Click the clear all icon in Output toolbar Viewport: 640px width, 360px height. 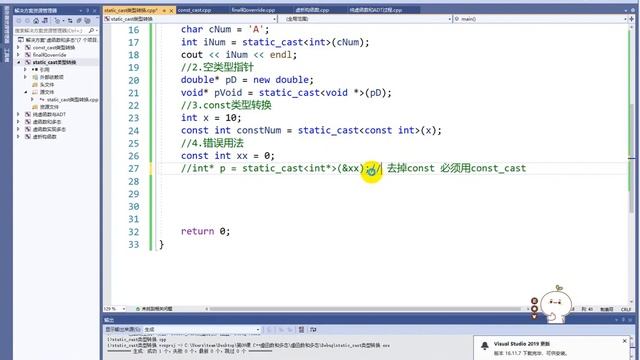pos(301,329)
